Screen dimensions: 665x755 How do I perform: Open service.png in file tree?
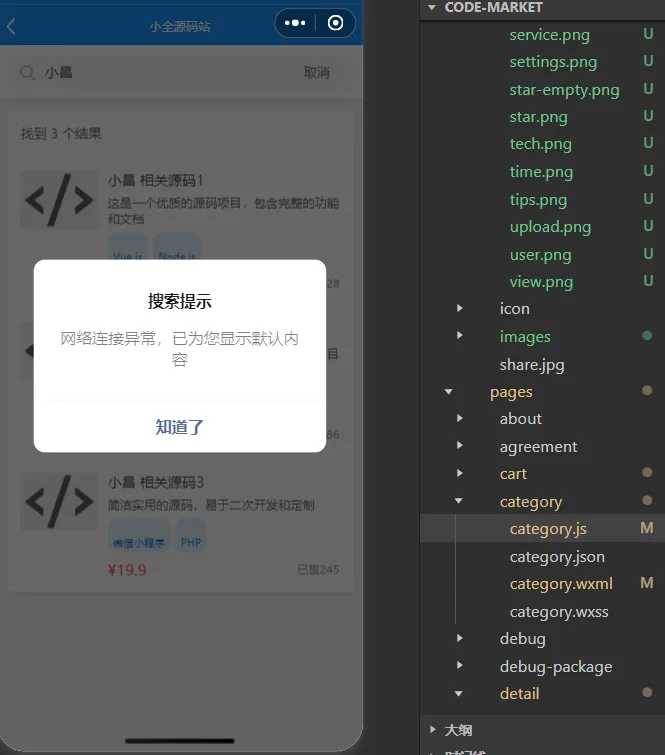coord(549,35)
